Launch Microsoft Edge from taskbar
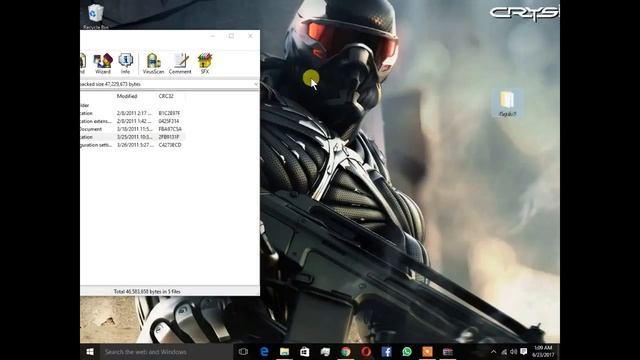Image resolution: width=640 pixels, height=360 pixels. tap(264, 352)
